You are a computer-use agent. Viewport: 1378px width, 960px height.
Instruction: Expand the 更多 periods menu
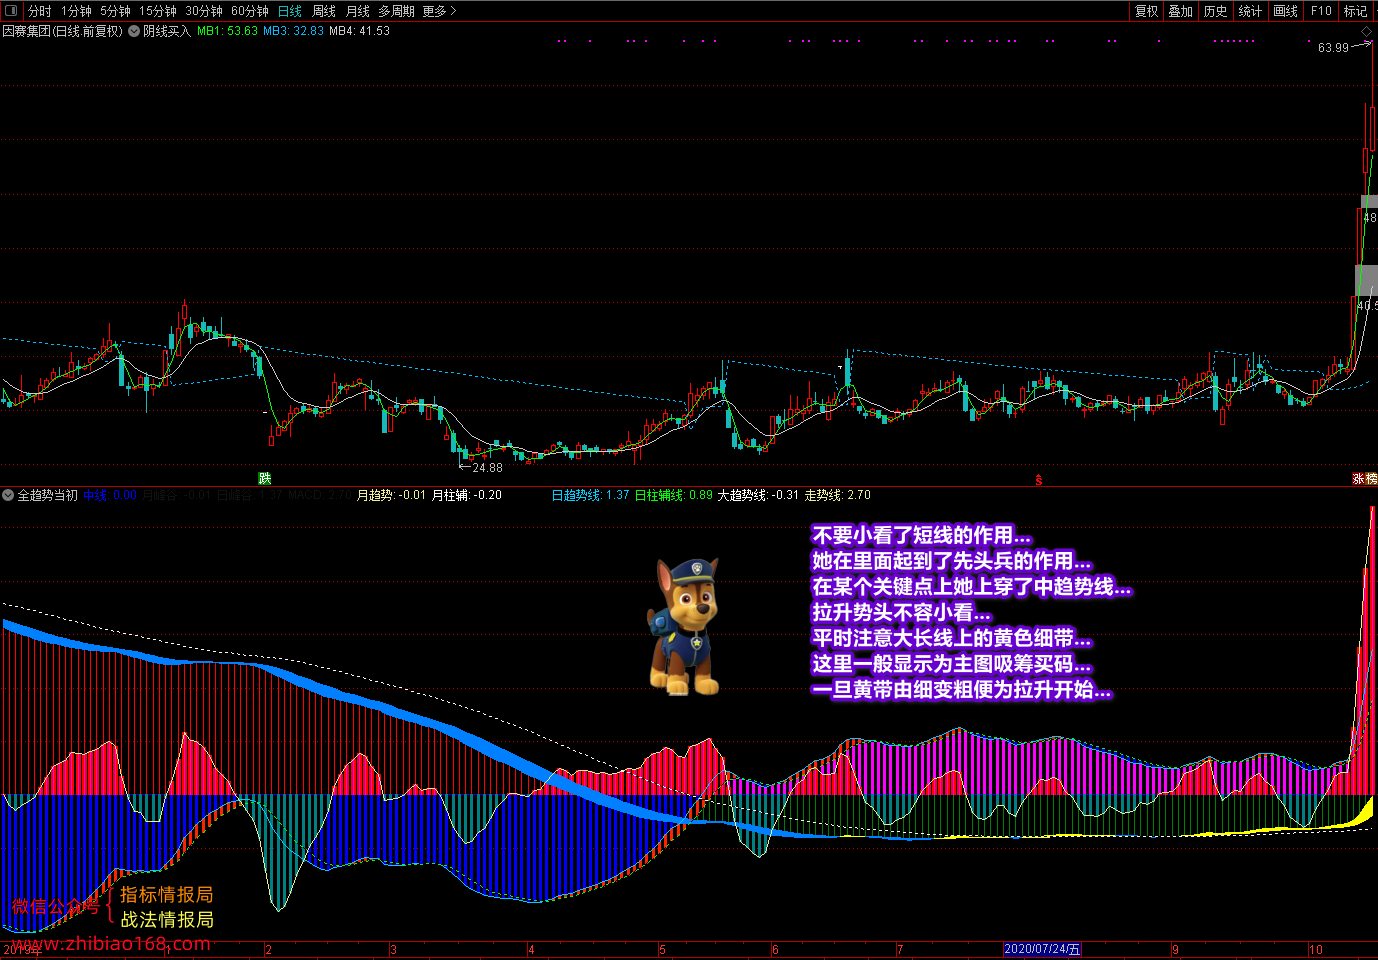click(439, 11)
